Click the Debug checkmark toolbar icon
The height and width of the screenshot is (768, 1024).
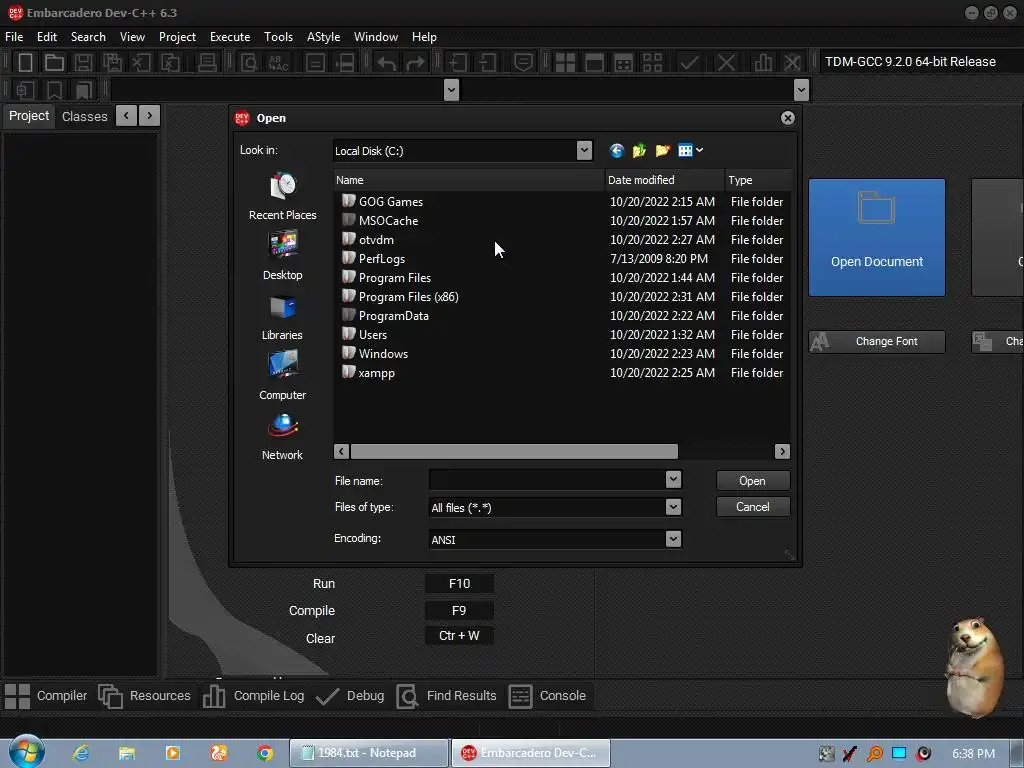coord(690,63)
